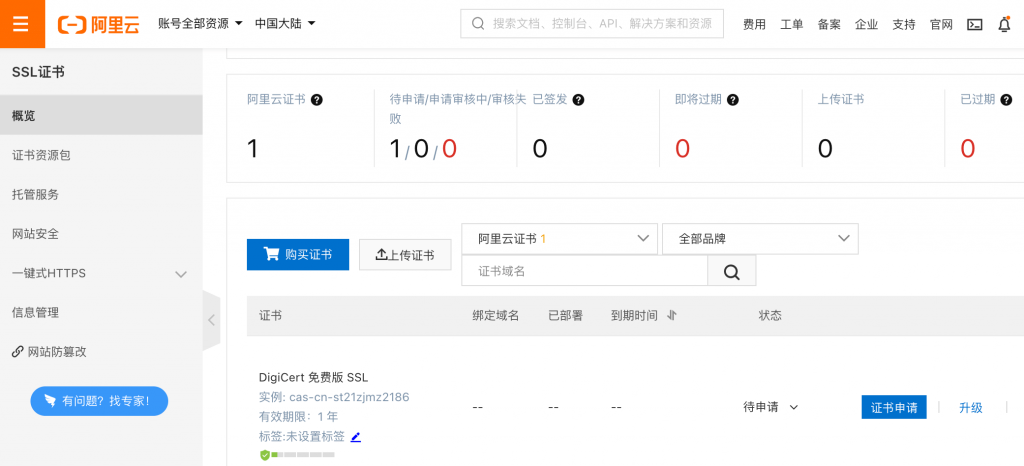This screenshot has height=466, width=1024.
Task: Click 购买证书 button
Action: (298, 255)
